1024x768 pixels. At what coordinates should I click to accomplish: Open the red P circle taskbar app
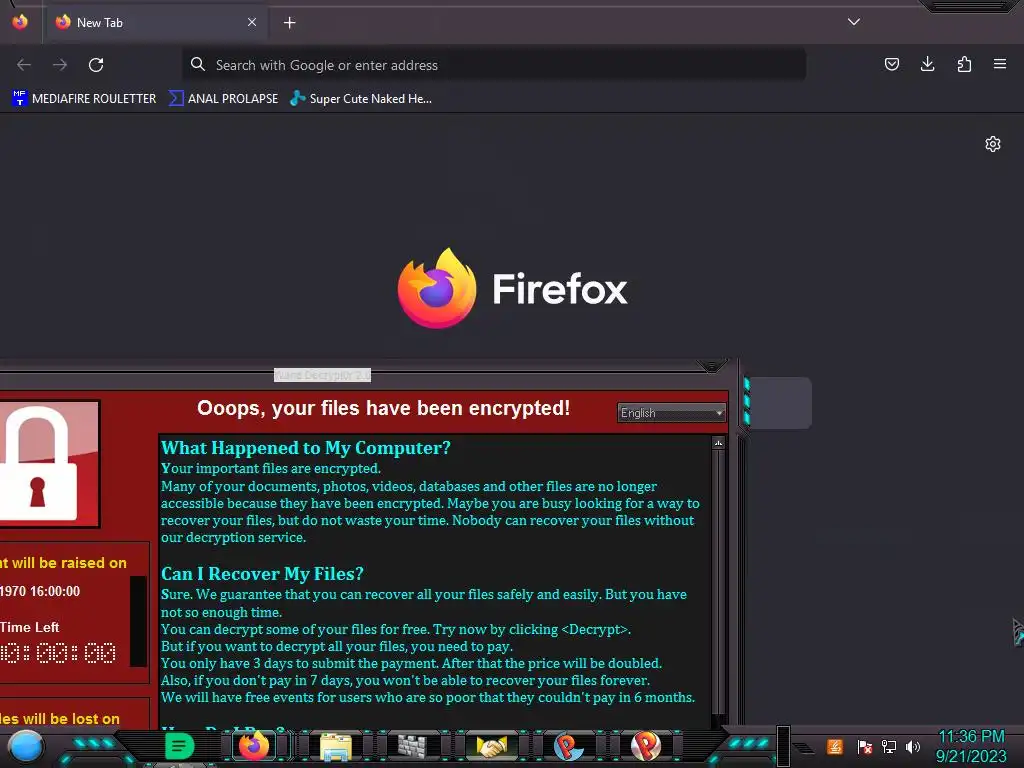pyautogui.click(x=646, y=746)
